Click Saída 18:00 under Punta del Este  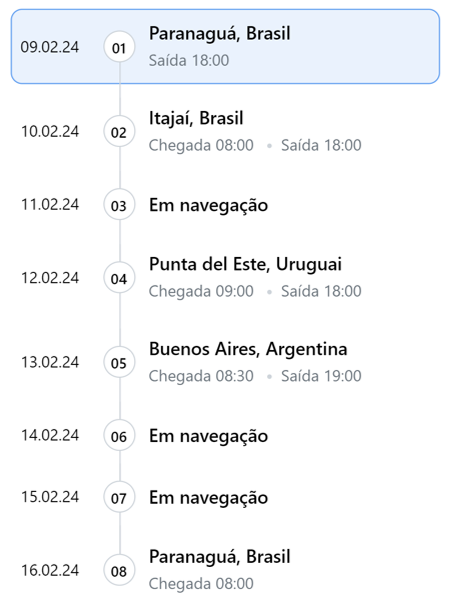(321, 291)
